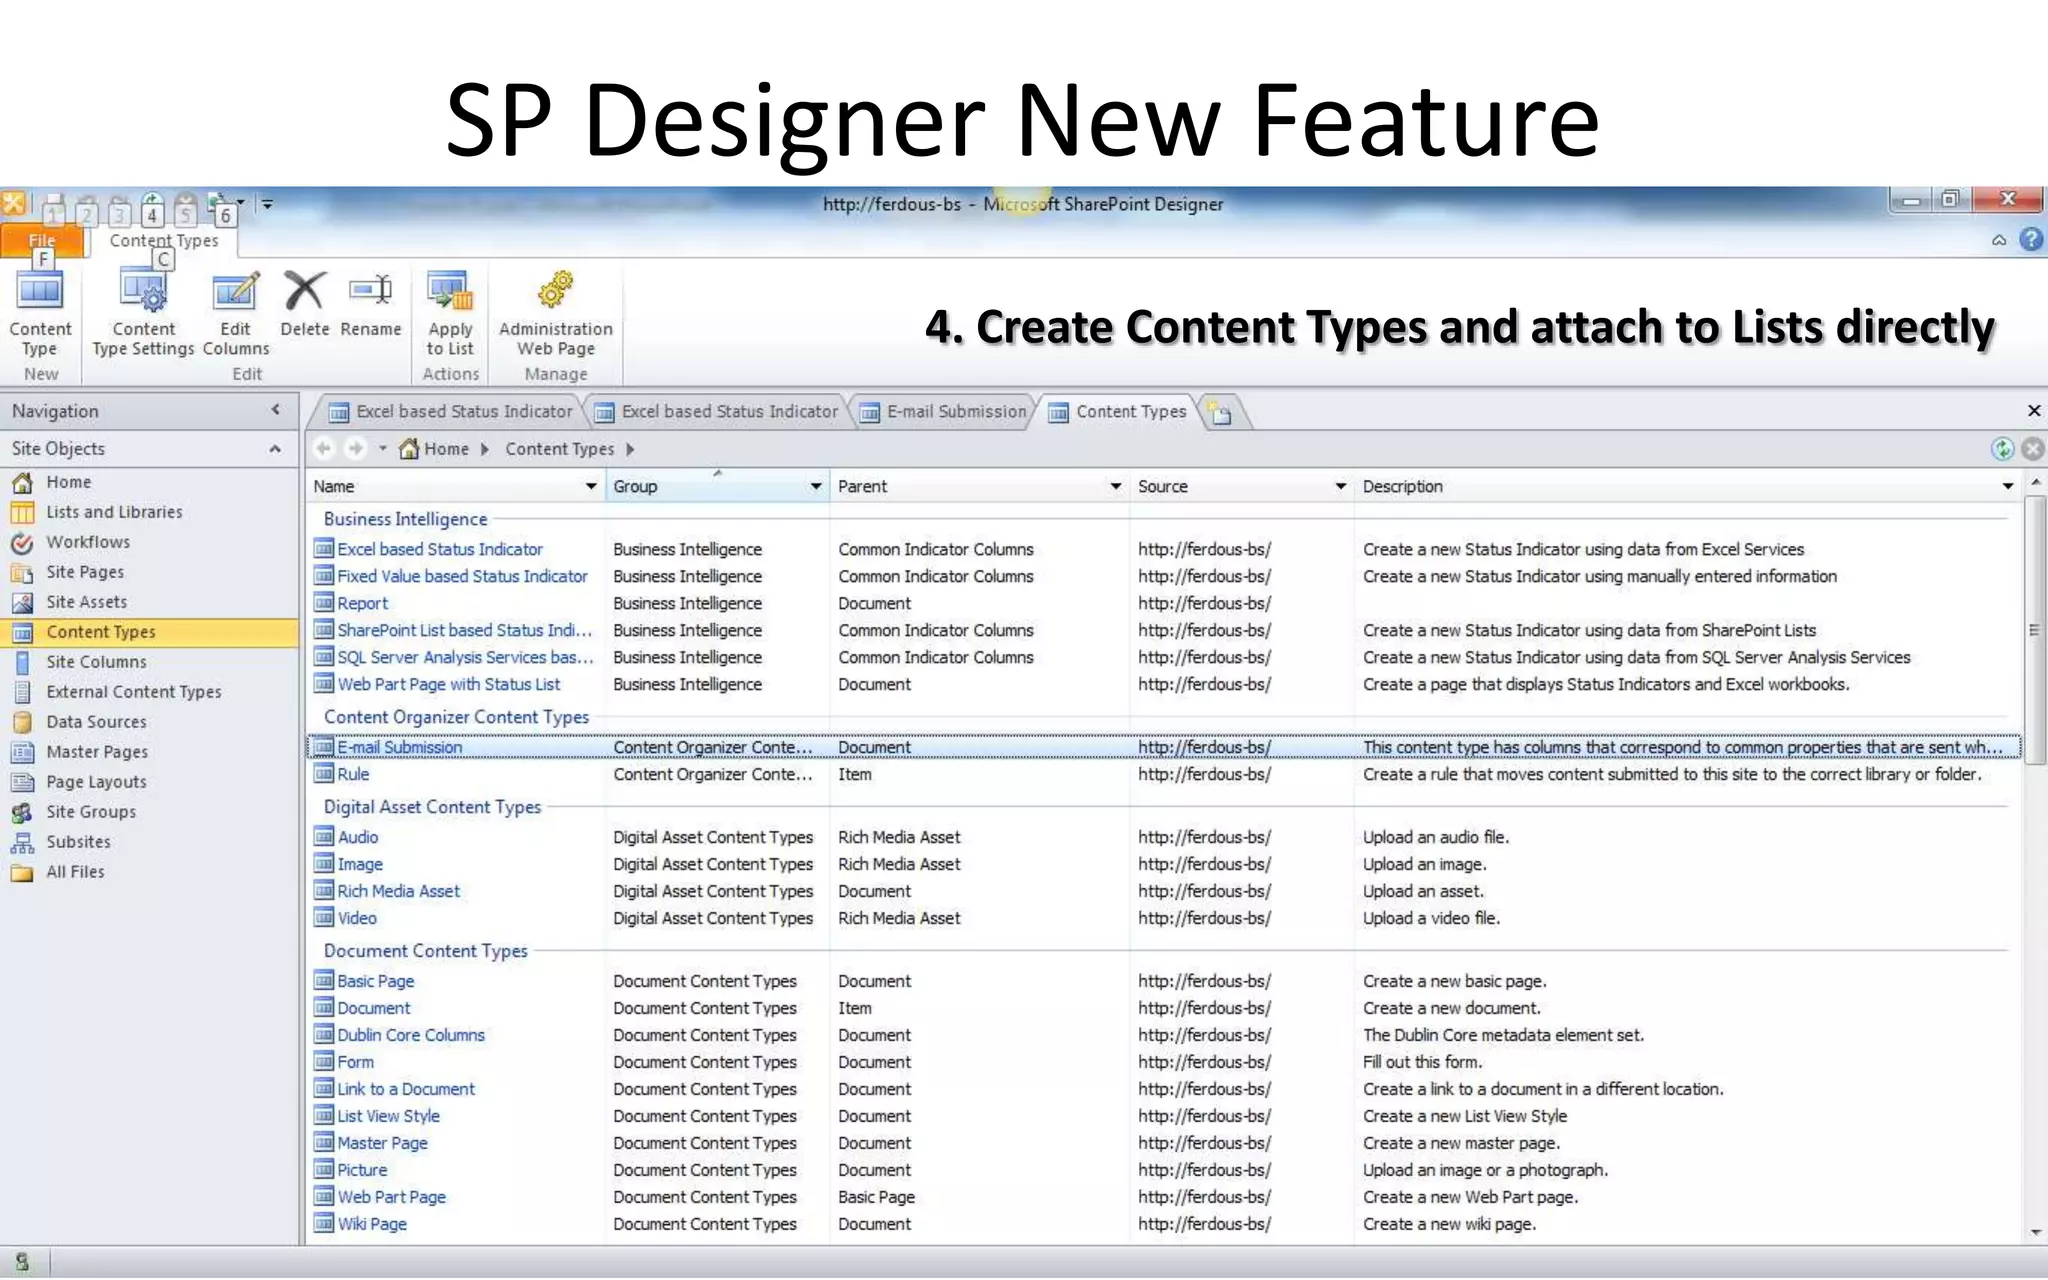Viewport: 2048px width, 1280px height.
Task: Open Link to a Document content type
Action: pyautogui.click(x=406, y=1089)
